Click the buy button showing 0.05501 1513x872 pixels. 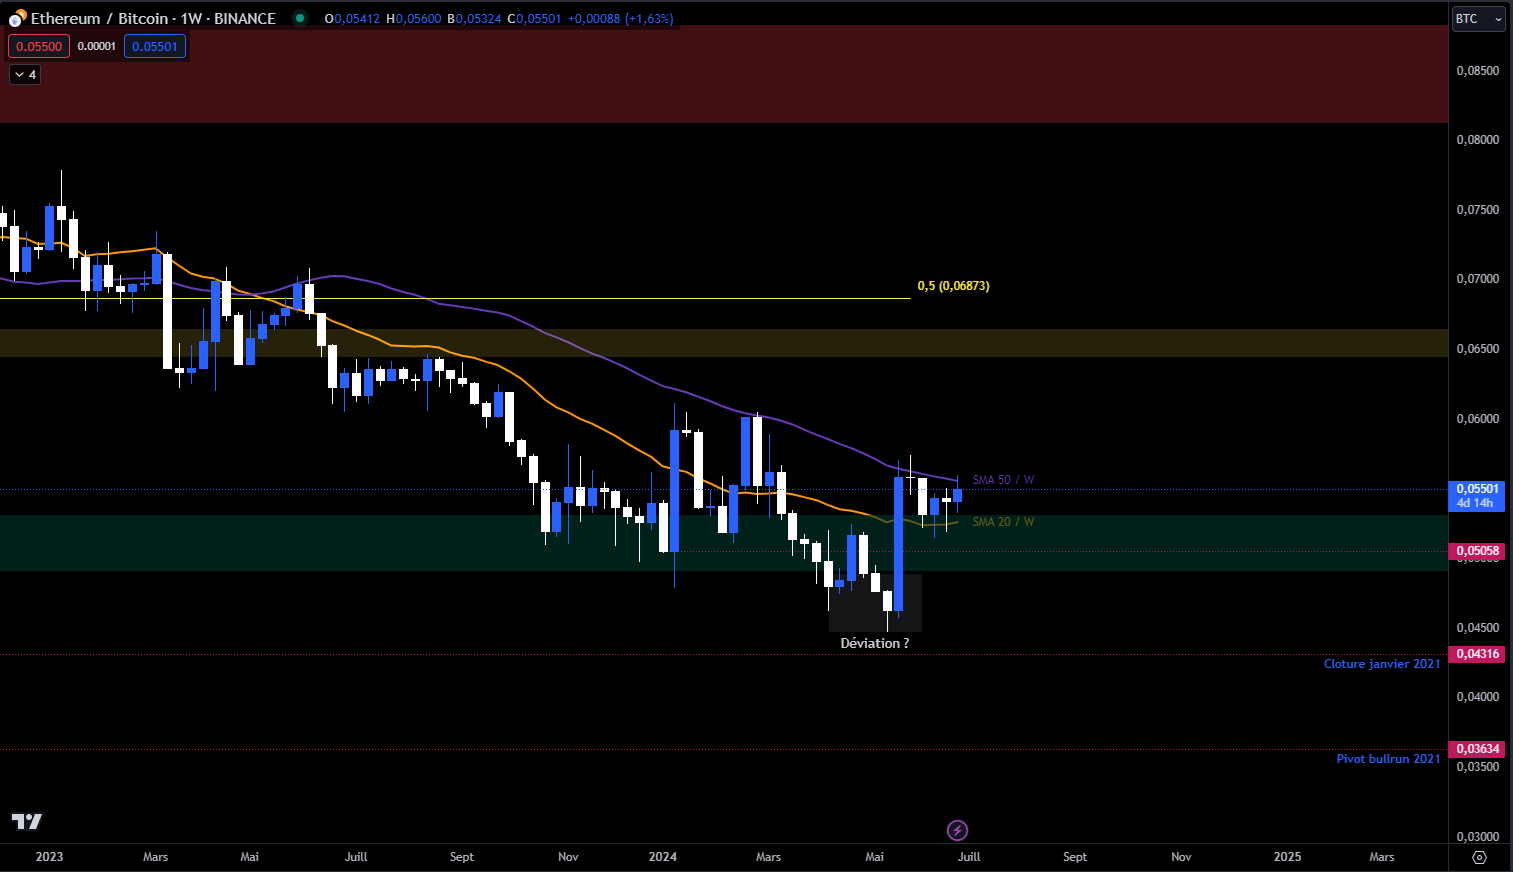tap(154, 46)
